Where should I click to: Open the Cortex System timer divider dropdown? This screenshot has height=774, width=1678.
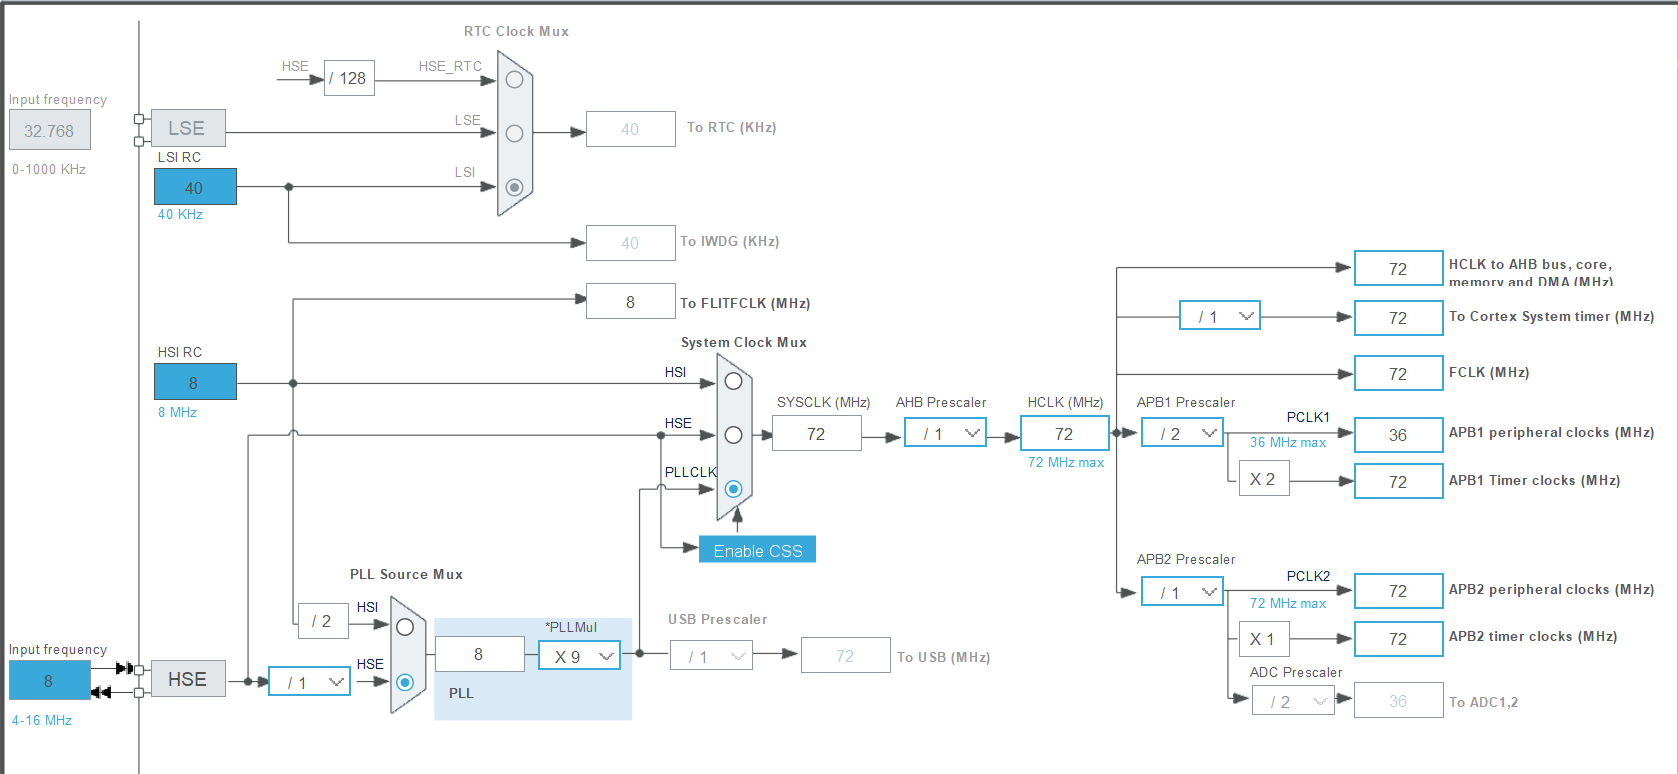click(1219, 316)
